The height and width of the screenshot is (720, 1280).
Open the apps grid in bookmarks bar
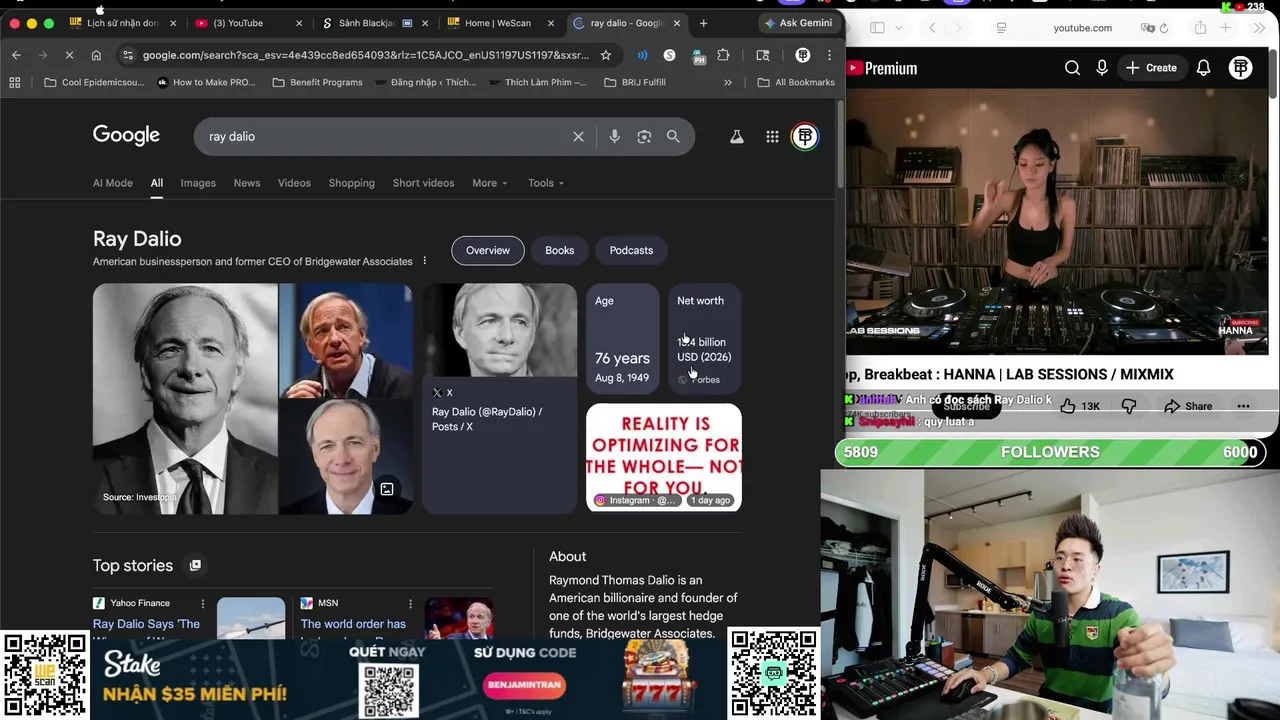(x=14, y=82)
